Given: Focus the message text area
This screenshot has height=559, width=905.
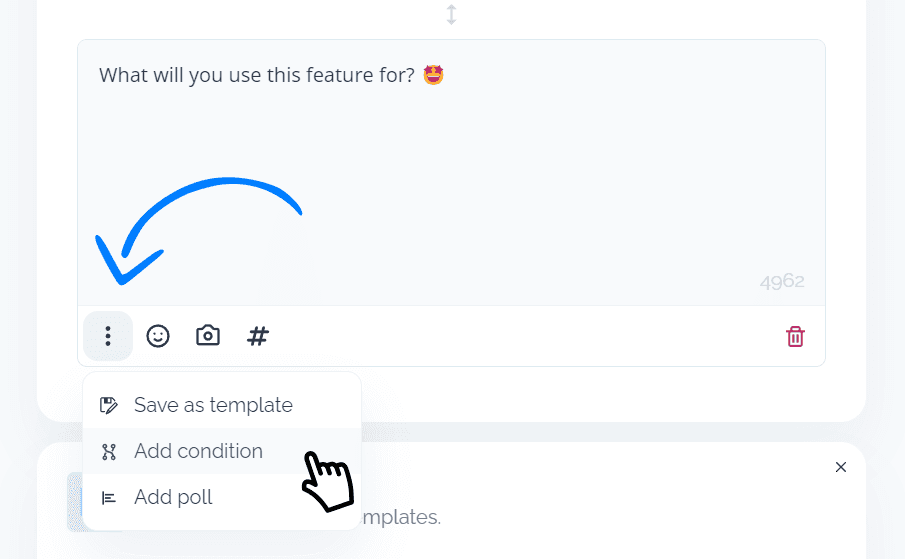Looking at the screenshot, I should tap(451, 173).
